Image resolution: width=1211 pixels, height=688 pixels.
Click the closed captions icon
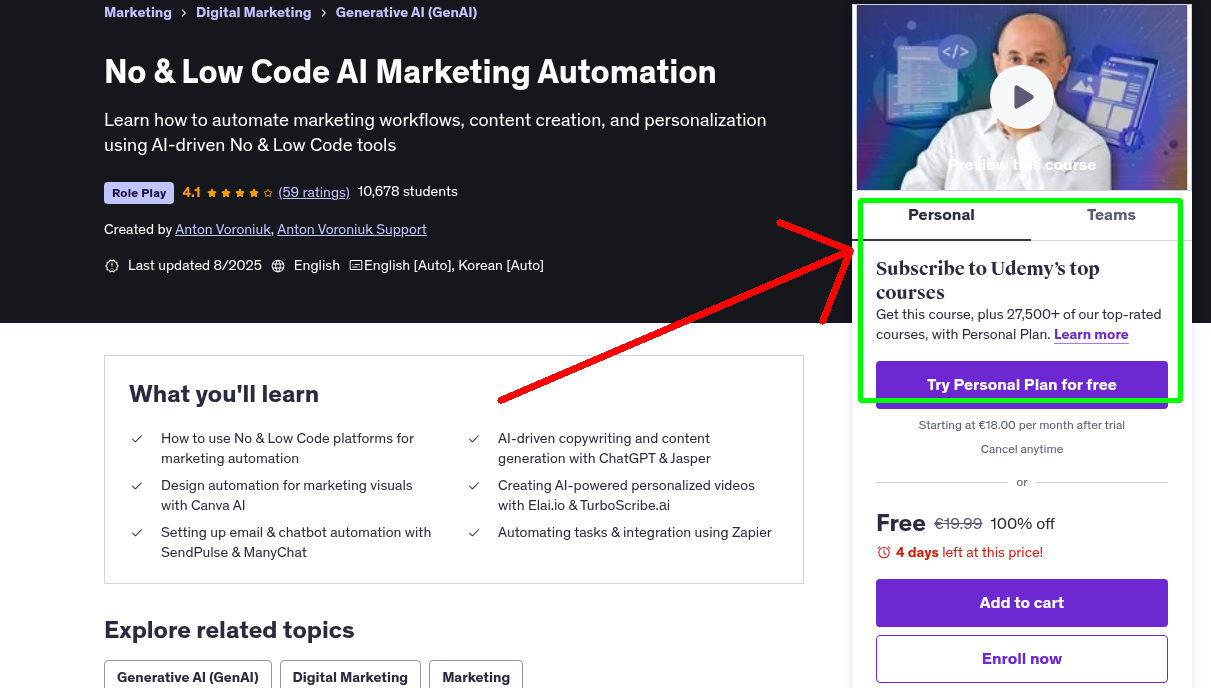pyautogui.click(x=356, y=266)
